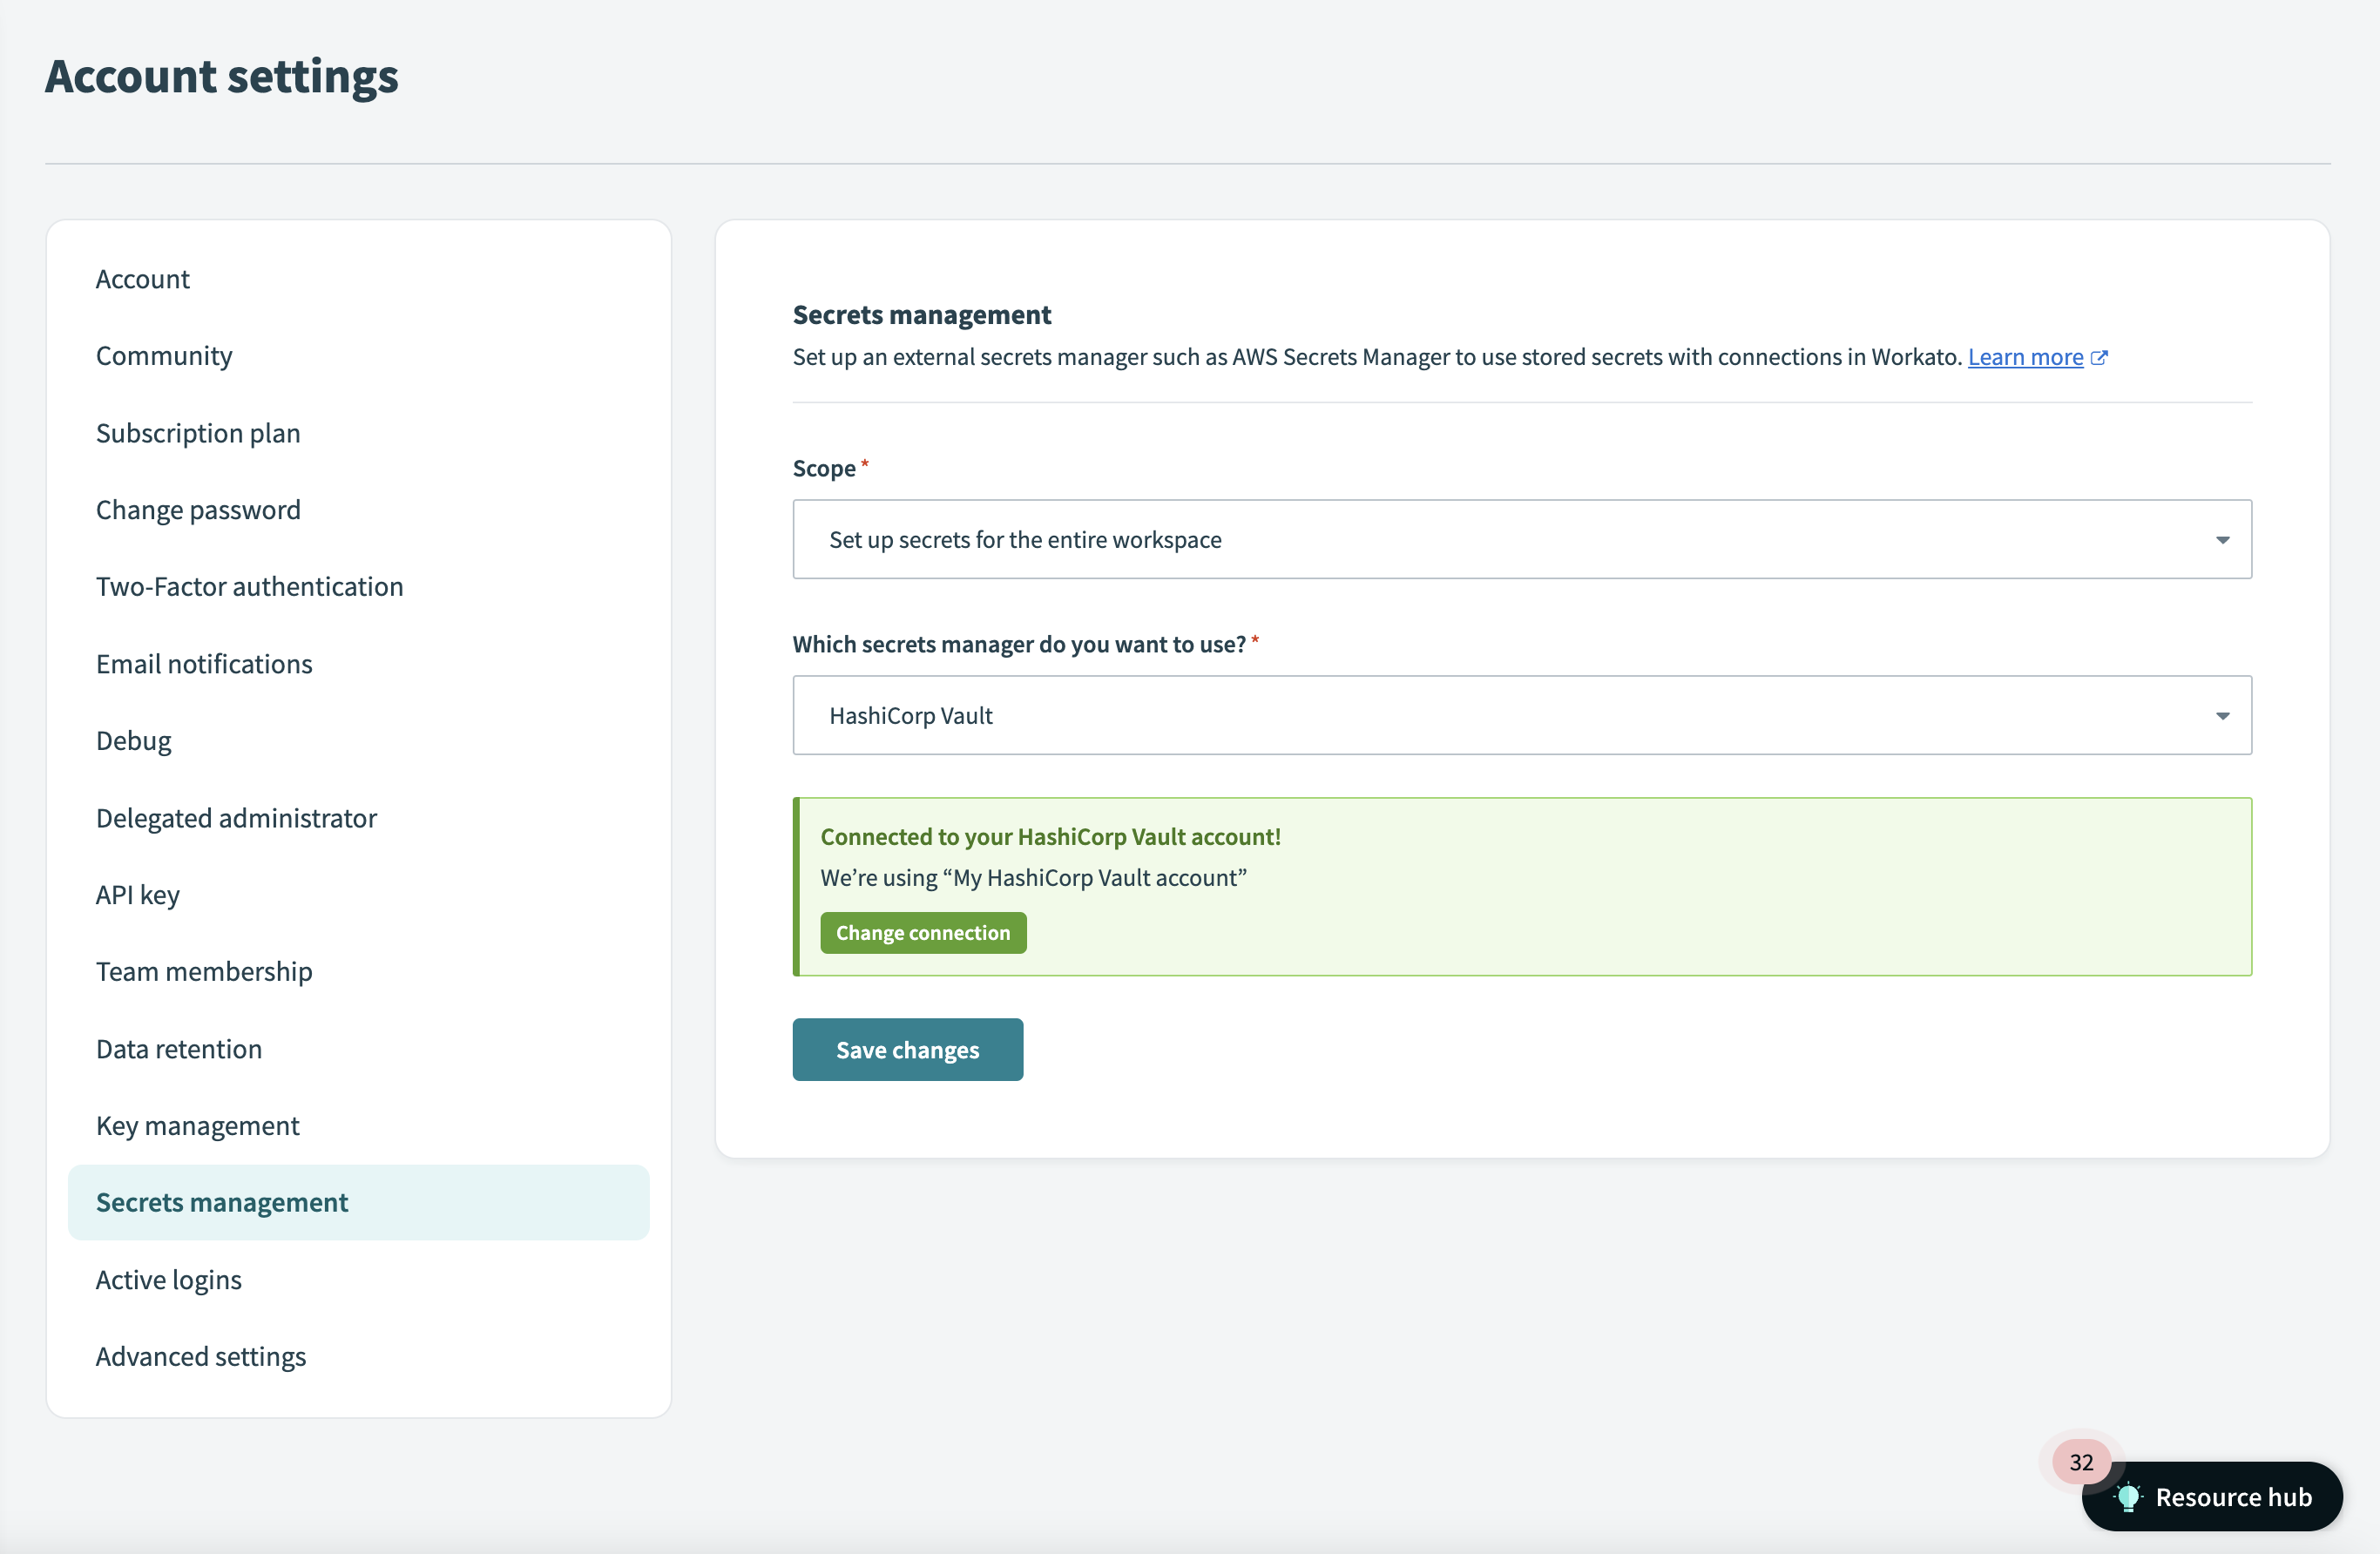Click the Change connection button
This screenshot has width=2380, height=1554.
coord(923,933)
